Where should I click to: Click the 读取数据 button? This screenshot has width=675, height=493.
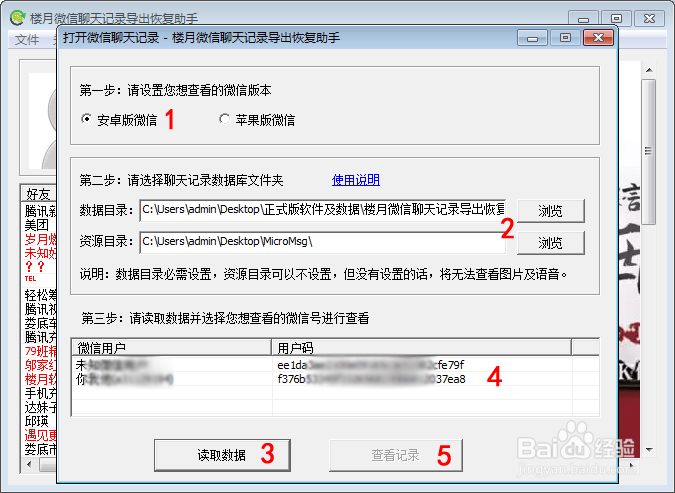click(x=222, y=455)
